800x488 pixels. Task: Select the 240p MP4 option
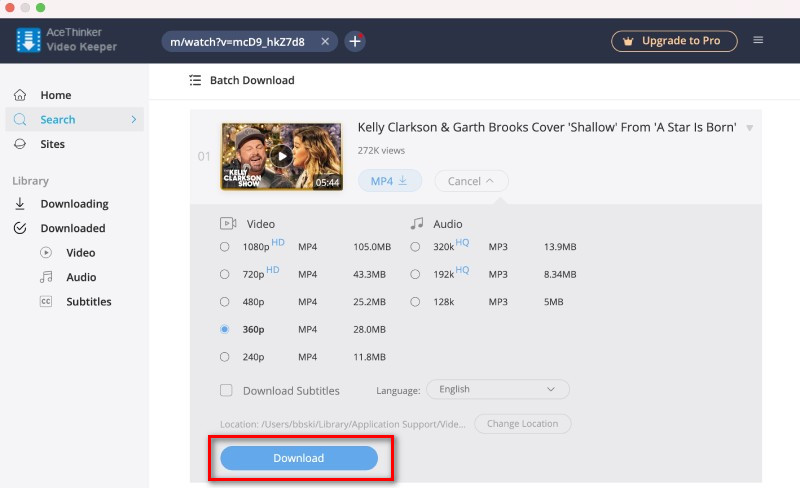click(x=224, y=357)
